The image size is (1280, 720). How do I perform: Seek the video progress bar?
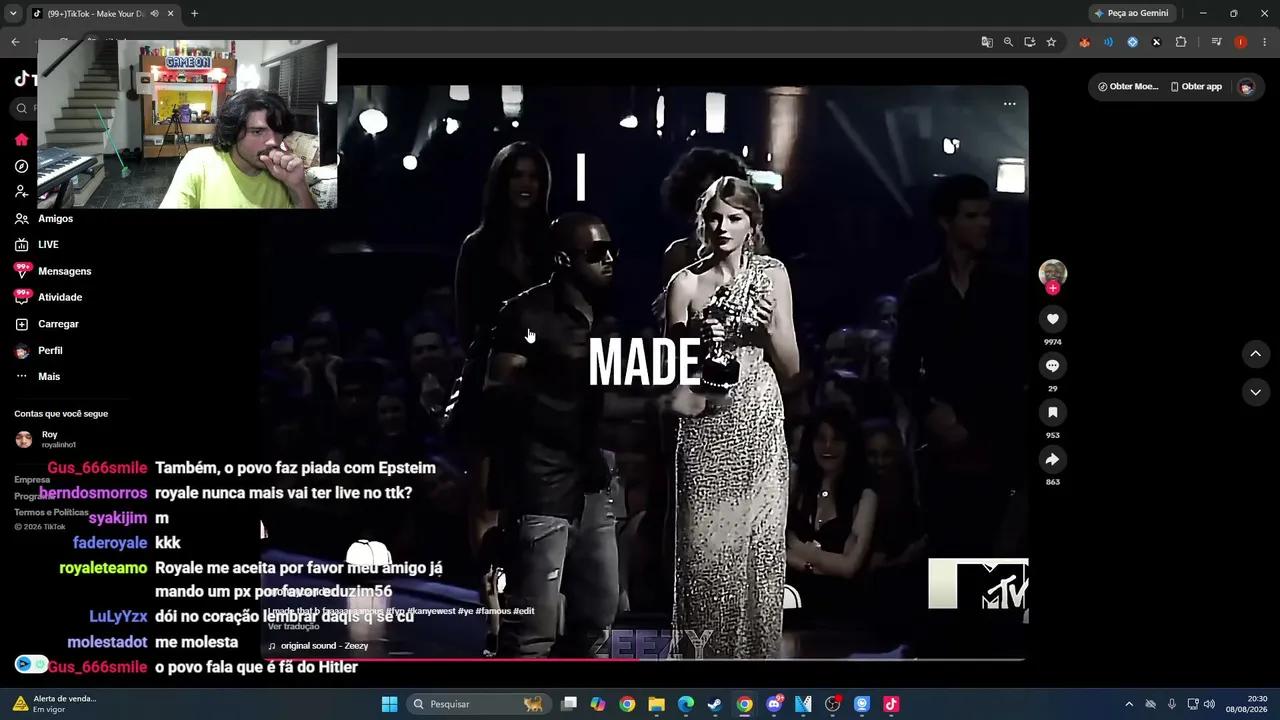645,658
